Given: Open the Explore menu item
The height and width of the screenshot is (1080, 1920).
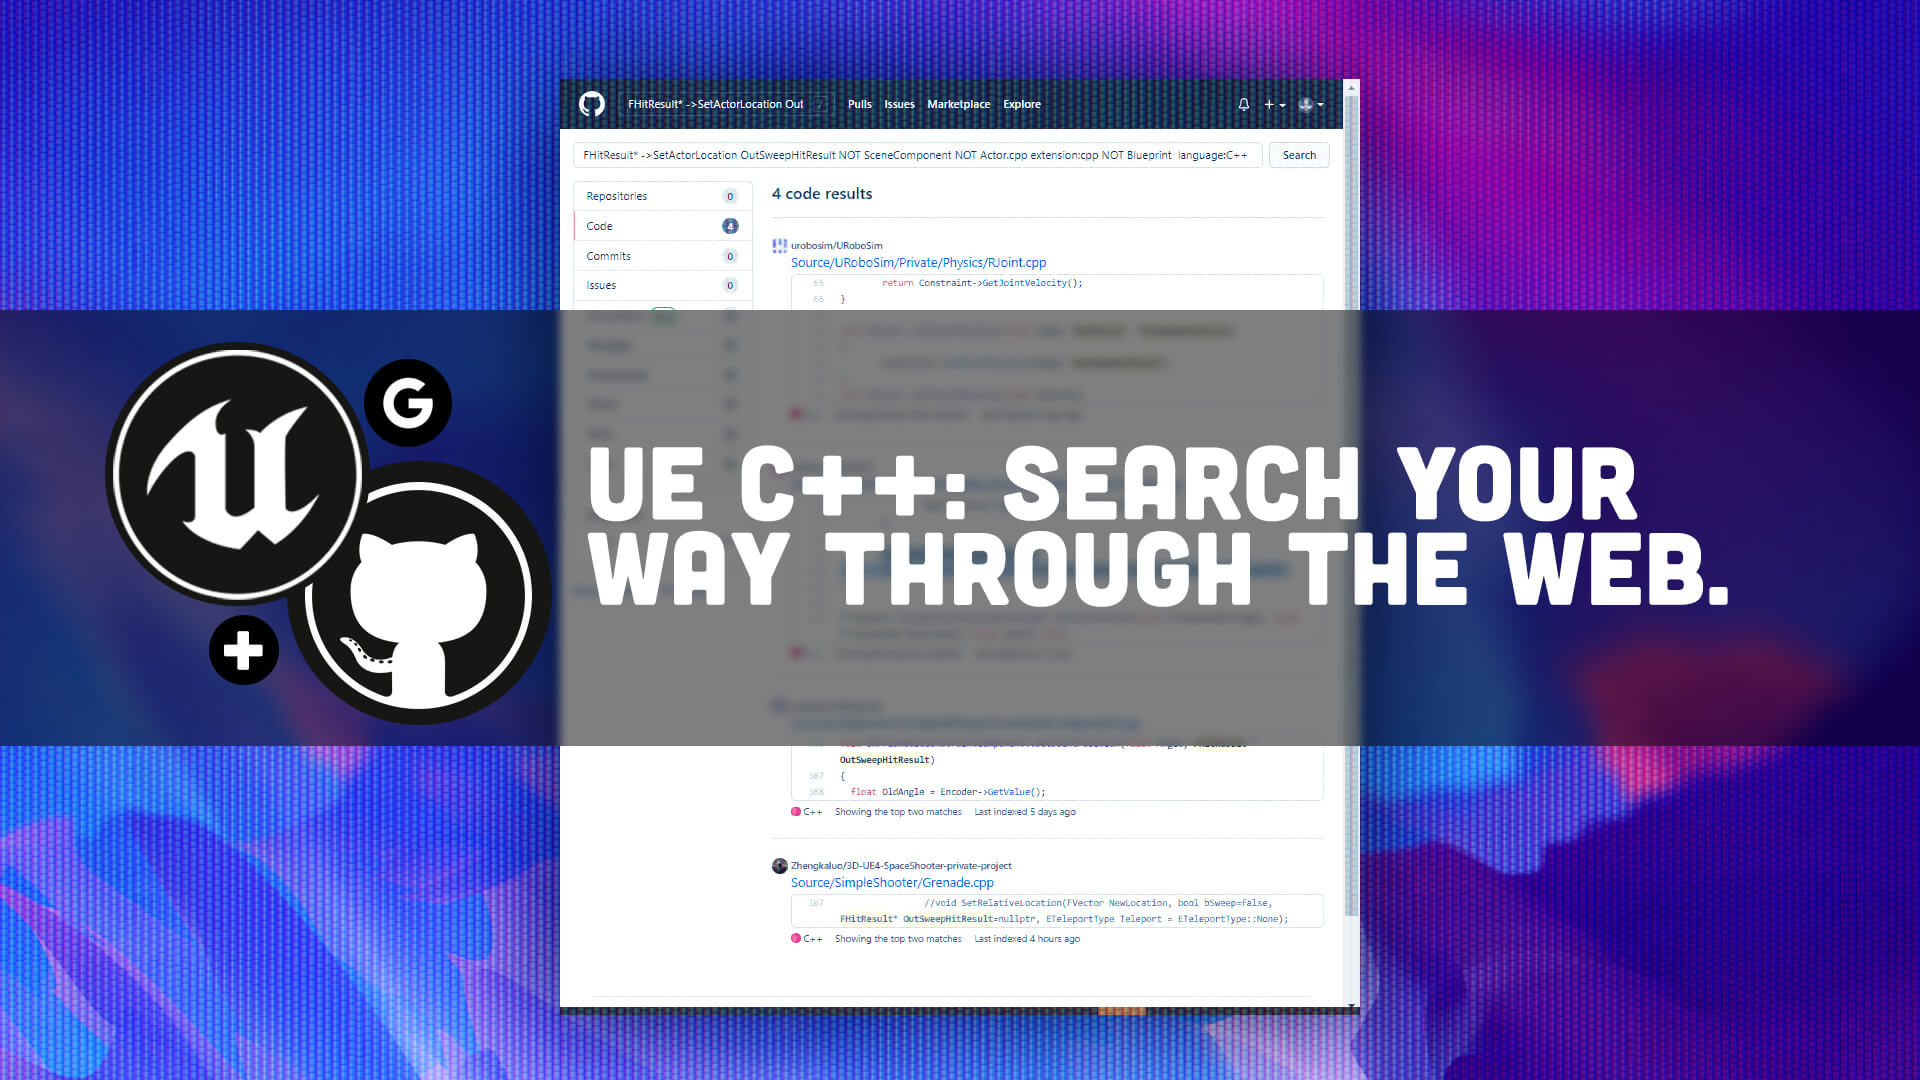Looking at the screenshot, I should click(1021, 104).
